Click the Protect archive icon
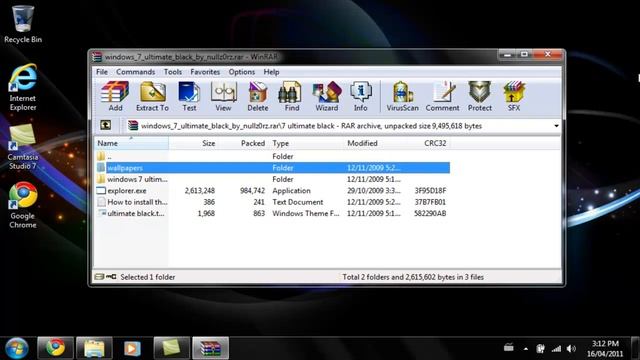Image resolution: width=640 pixels, height=360 pixels. (480, 96)
